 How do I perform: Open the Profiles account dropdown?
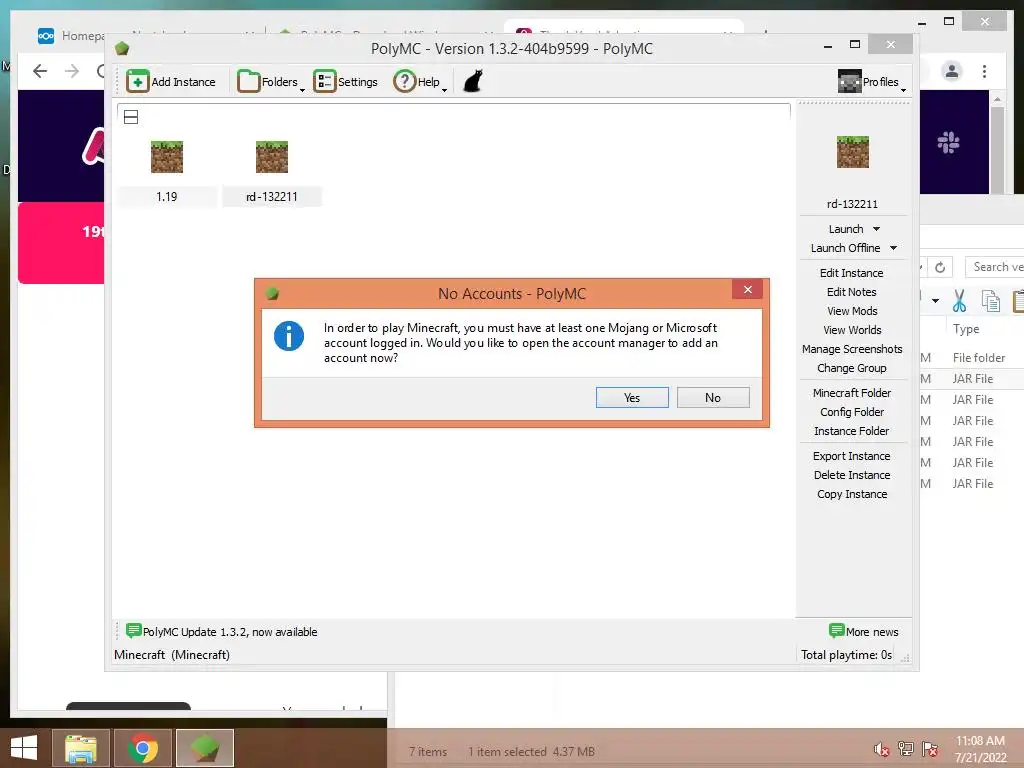pyautogui.click(x=872, y=82)
